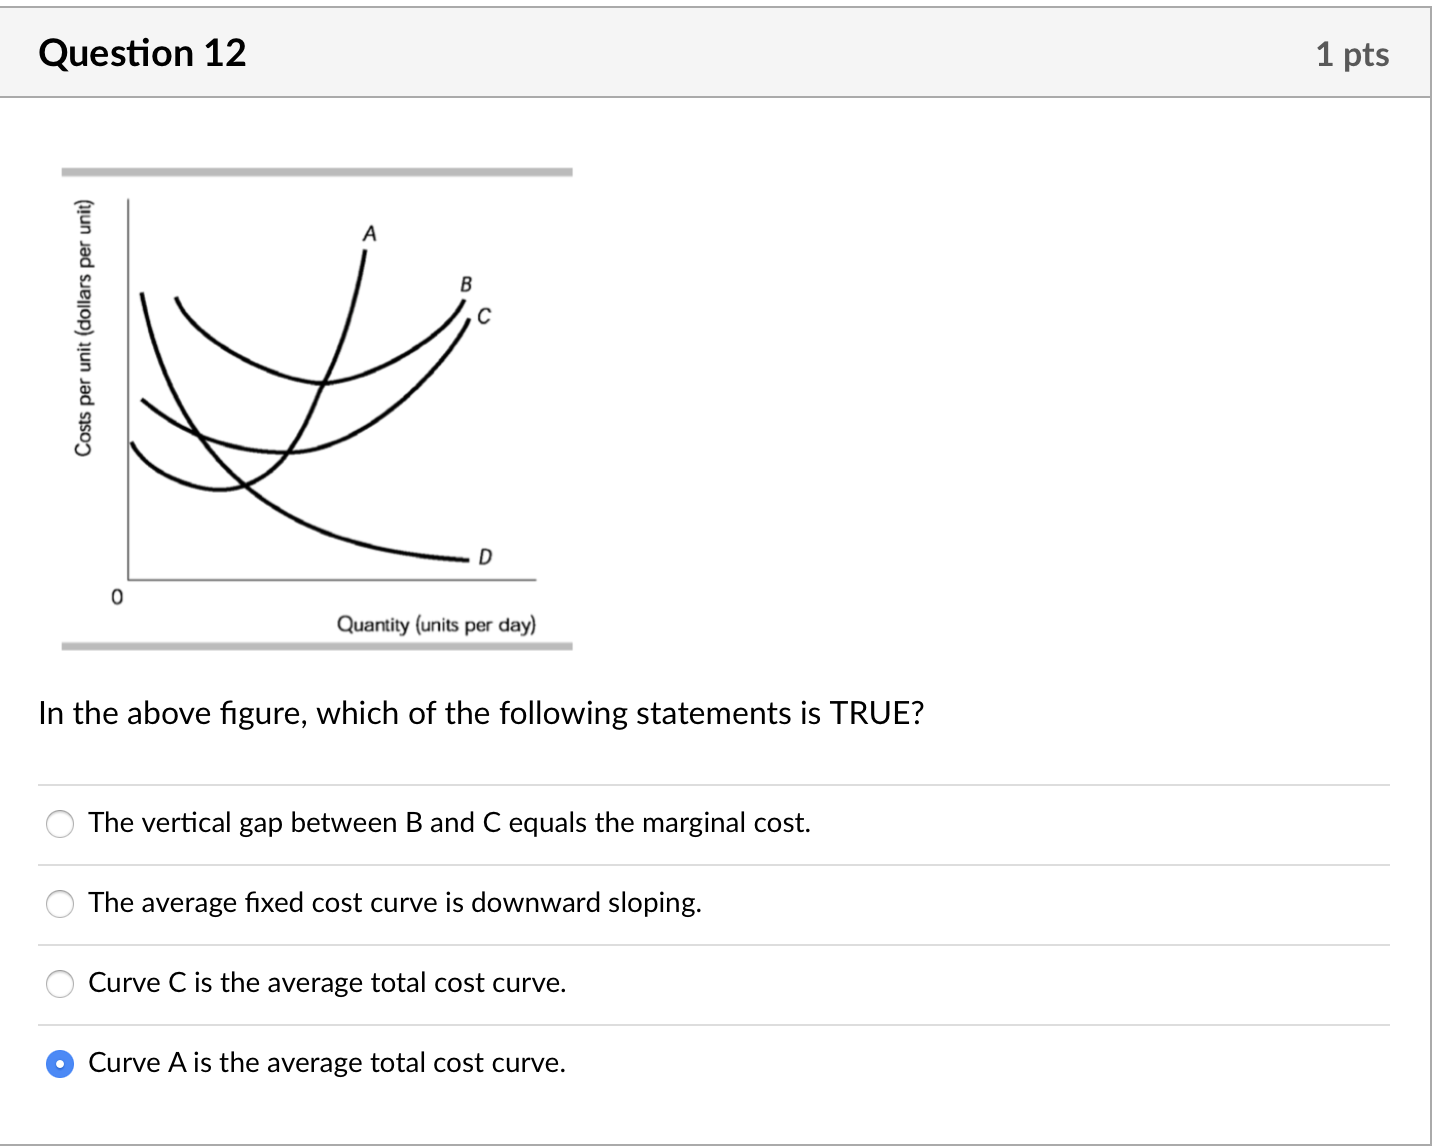Click the answer text 'Curve A is the average total cost curve'

[326, 1063]
